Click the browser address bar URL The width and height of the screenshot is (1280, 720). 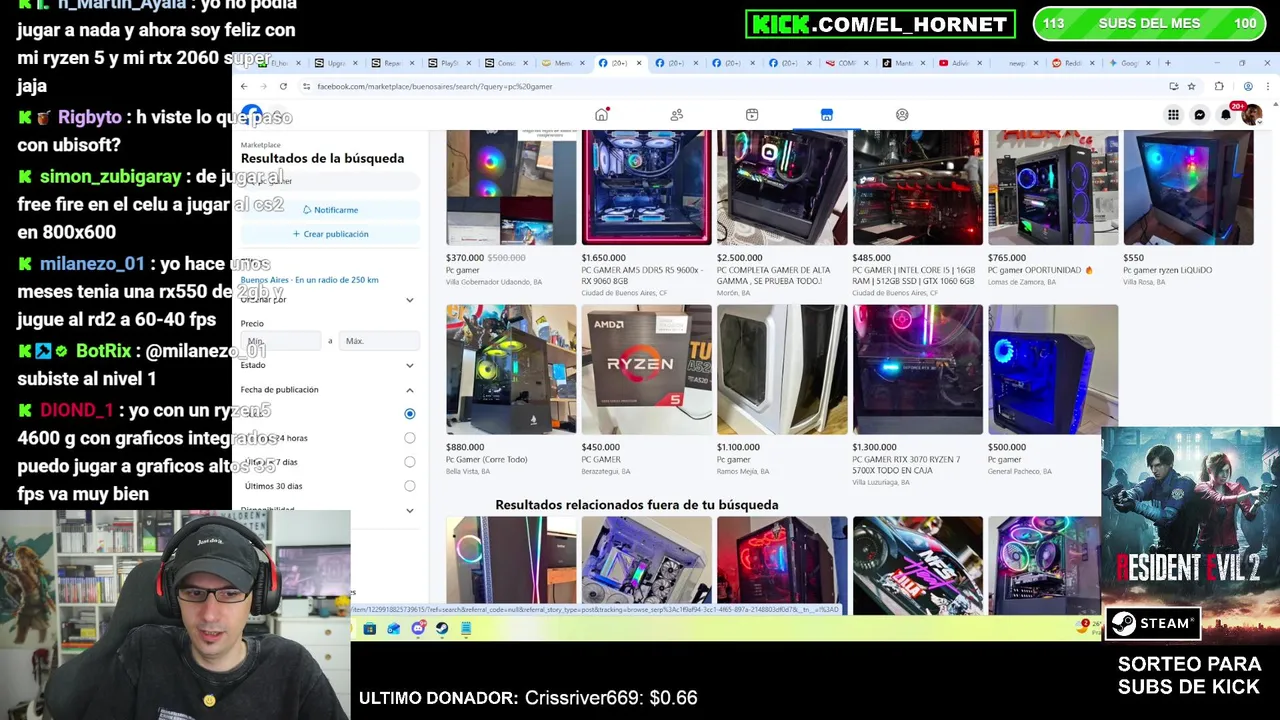[x=434, y=86]
